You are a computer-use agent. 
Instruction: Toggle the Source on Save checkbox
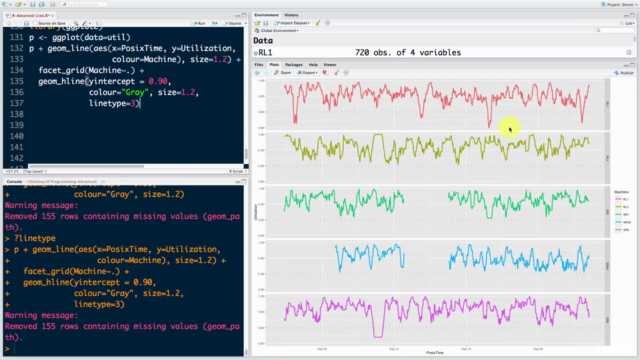click(35, 23)
